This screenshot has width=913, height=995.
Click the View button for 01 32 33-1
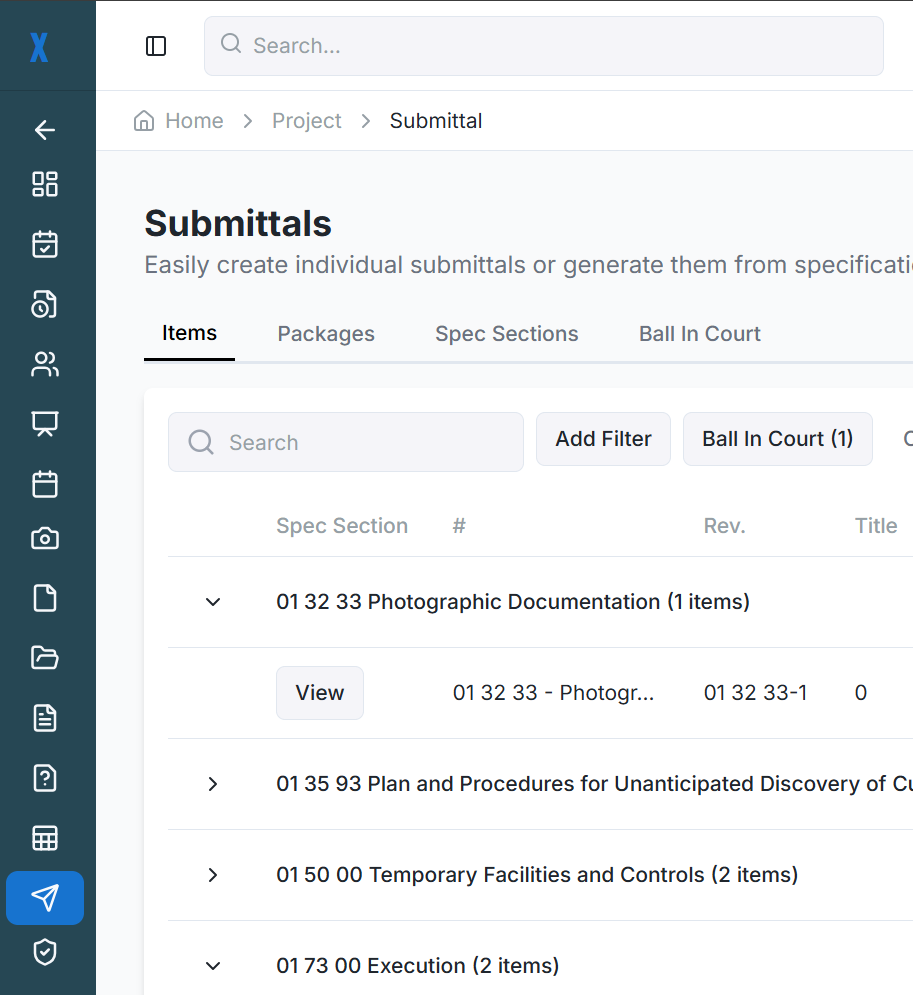tap(319, 692)
